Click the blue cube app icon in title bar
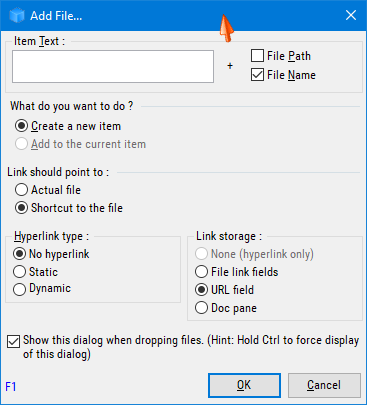The height and width of the screenshot is (405, 367). coord(17,16)
